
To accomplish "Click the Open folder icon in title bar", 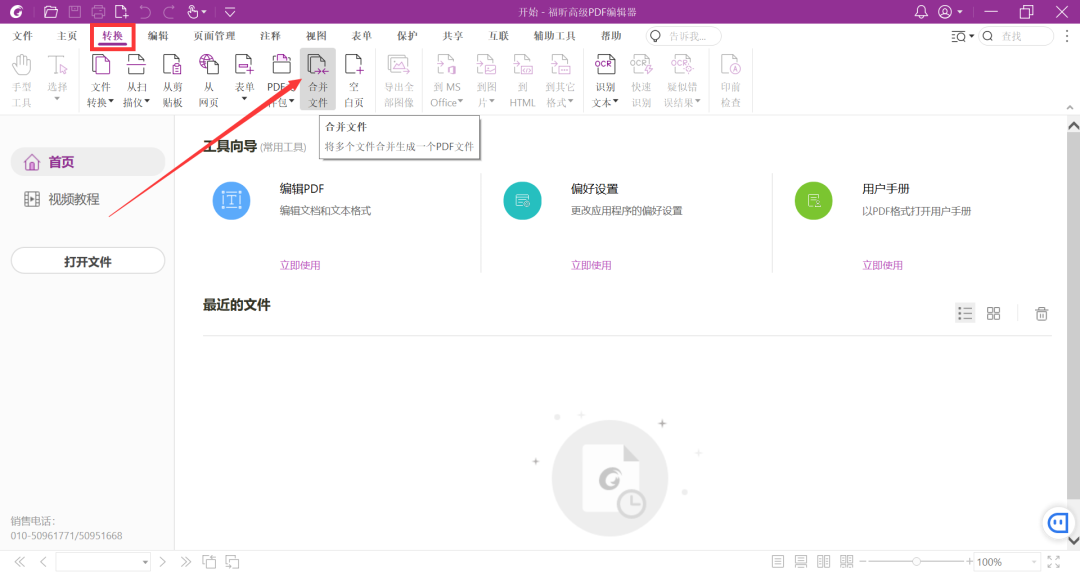I will (50, 12).
